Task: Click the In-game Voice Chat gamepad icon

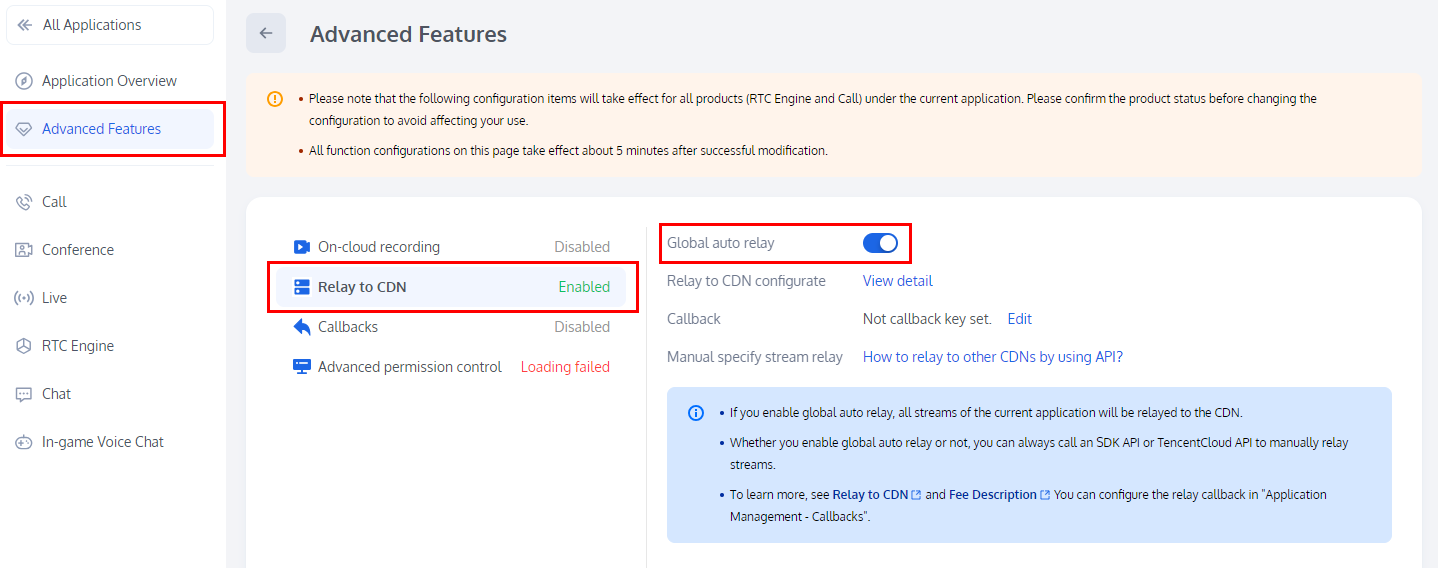Action: (x=24, y=442)
